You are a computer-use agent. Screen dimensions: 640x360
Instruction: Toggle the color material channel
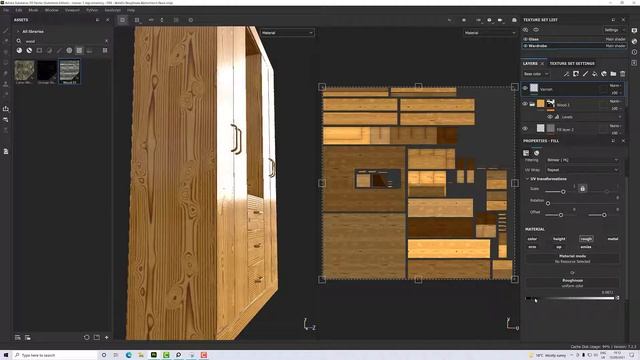pos(532,239)
